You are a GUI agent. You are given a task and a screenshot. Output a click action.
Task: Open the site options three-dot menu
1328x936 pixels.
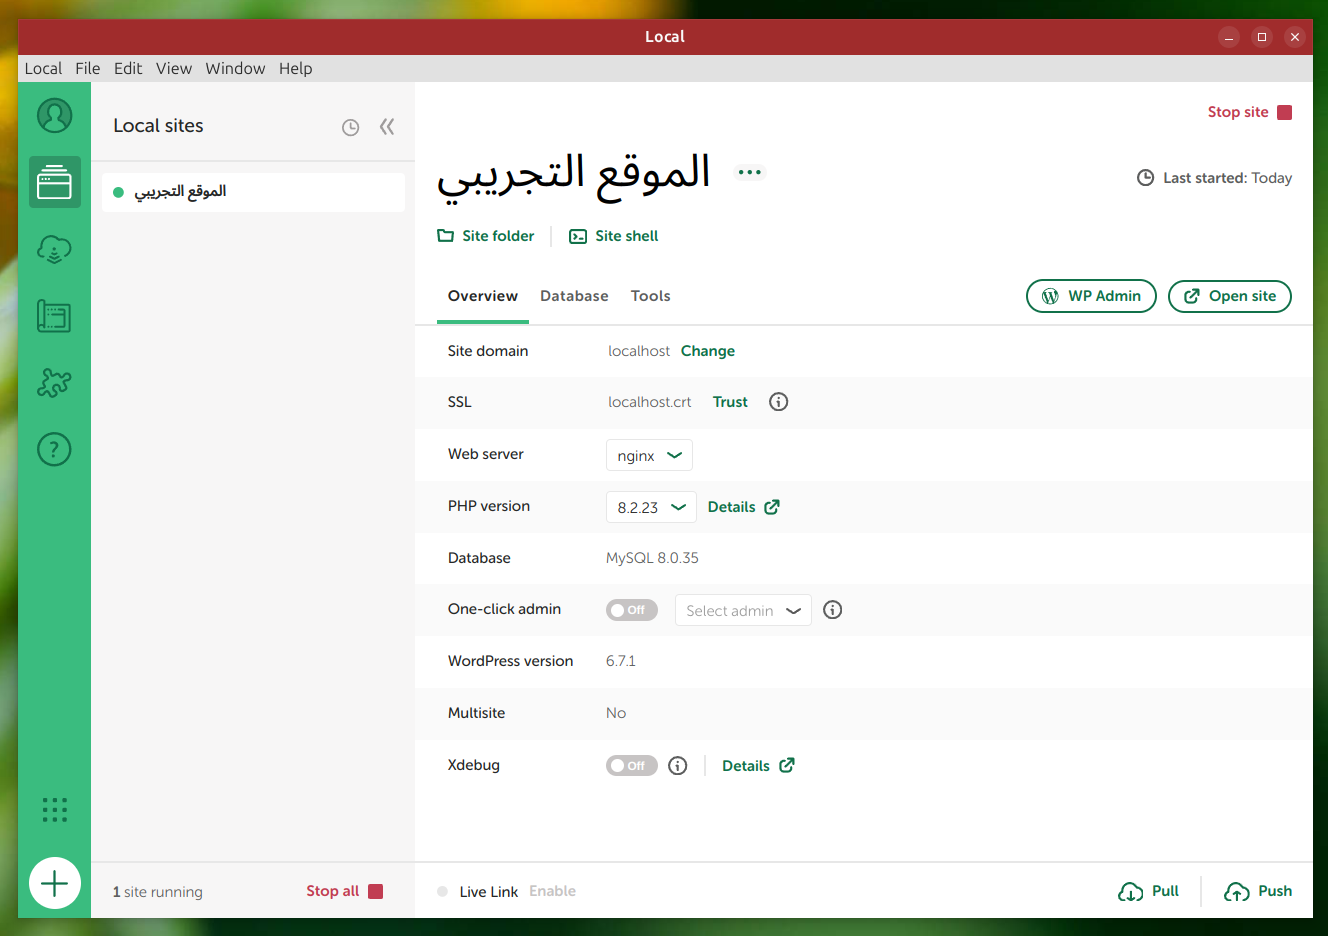tap(750, 172)
